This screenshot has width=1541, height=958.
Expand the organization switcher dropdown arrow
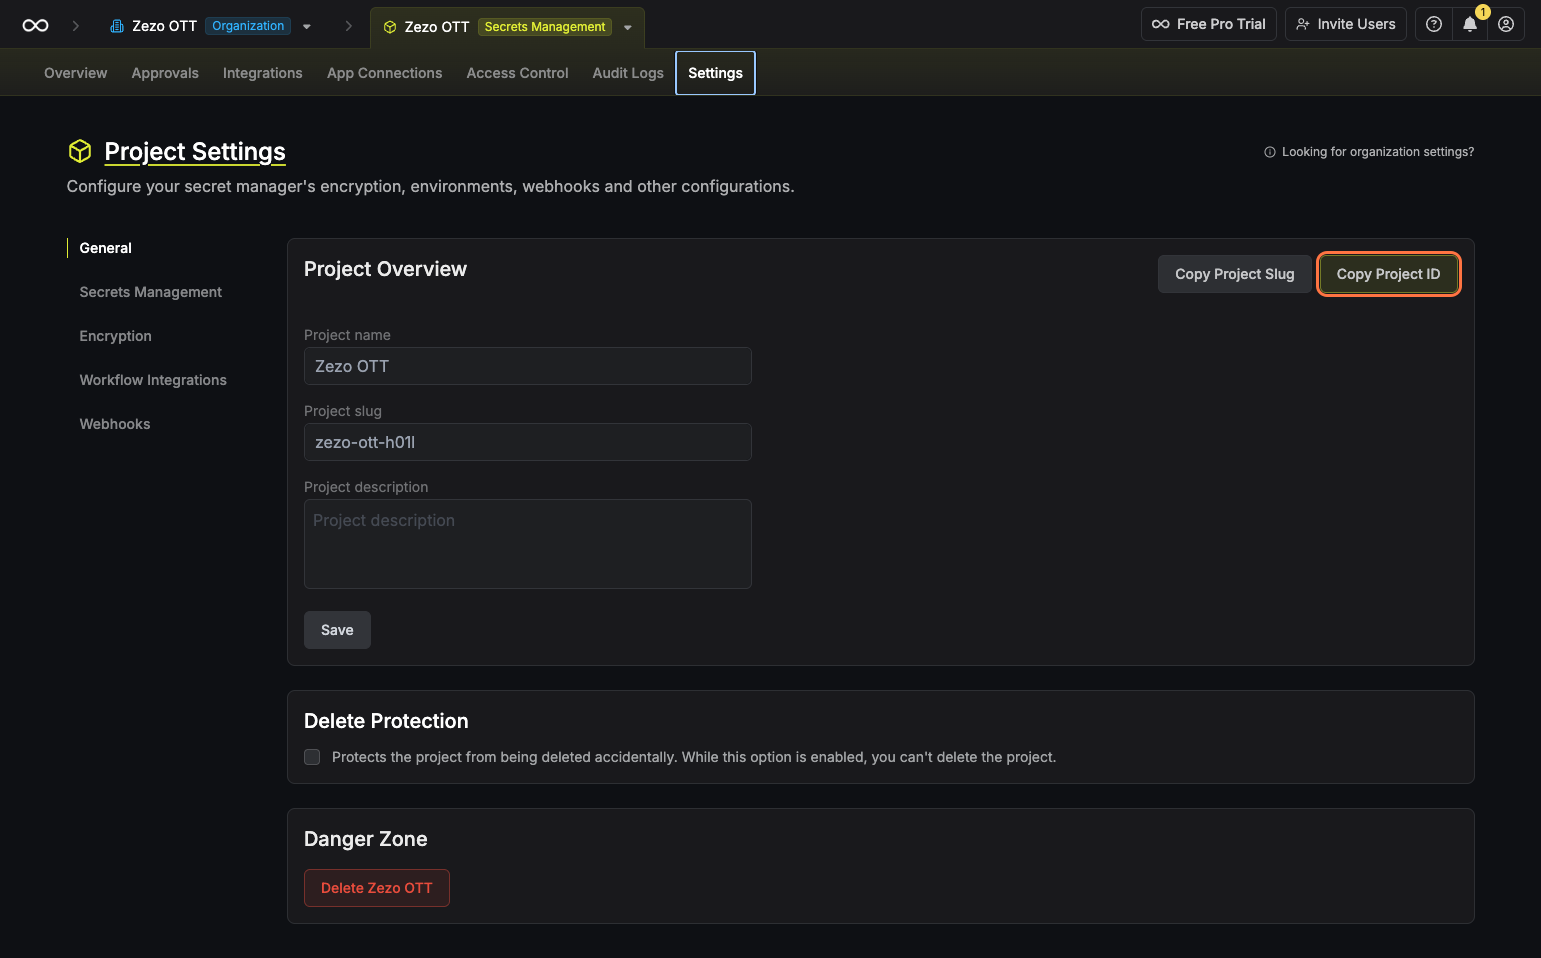[307, 27]
